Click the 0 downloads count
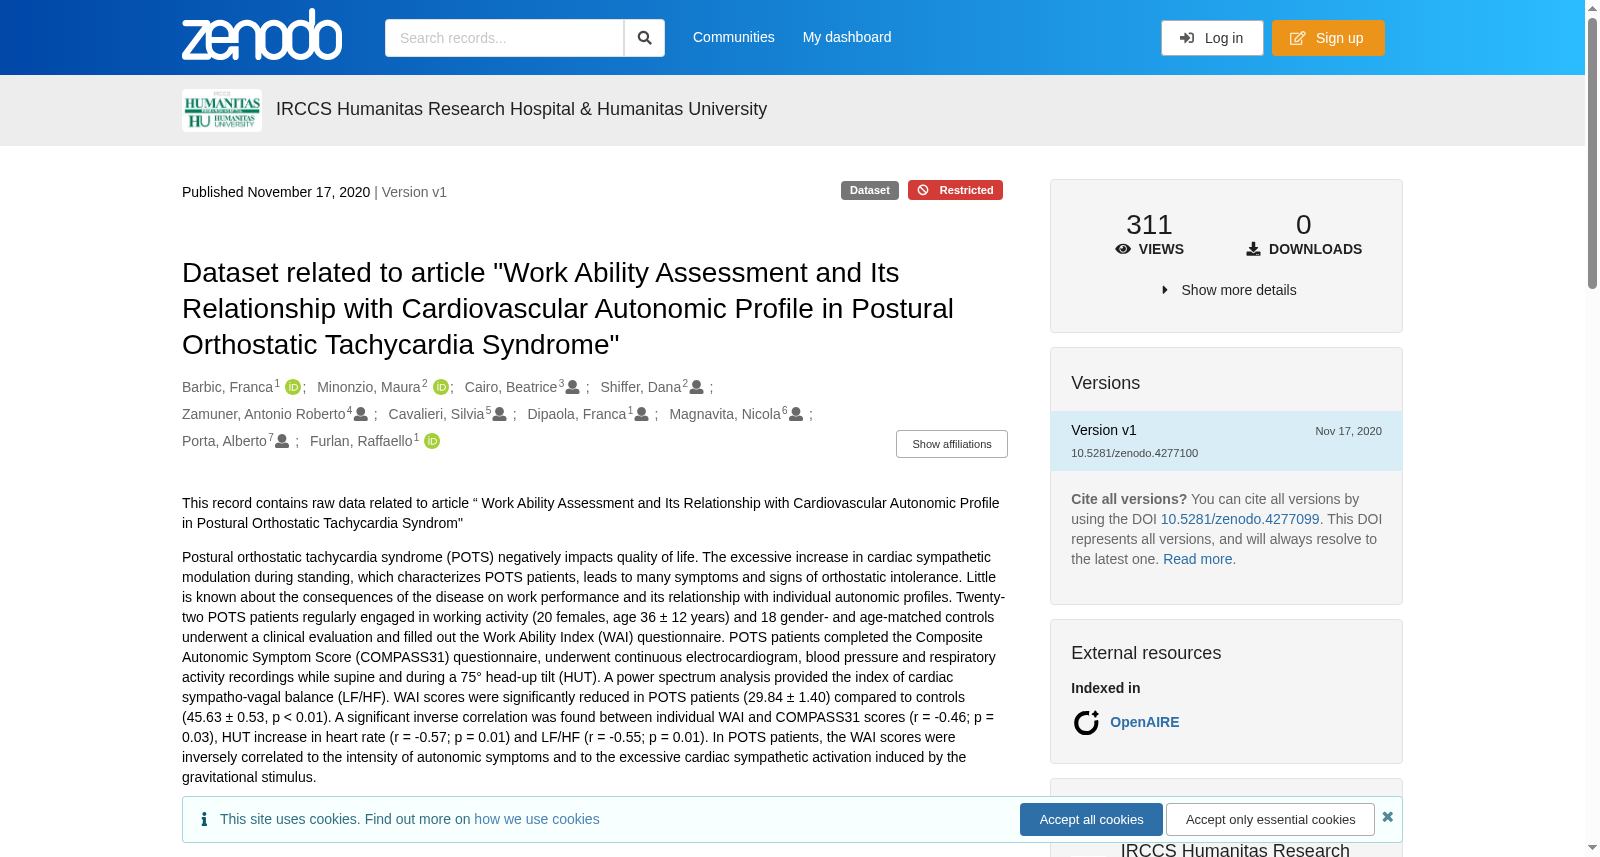The image size is (1600, 857). [1304, 224]
